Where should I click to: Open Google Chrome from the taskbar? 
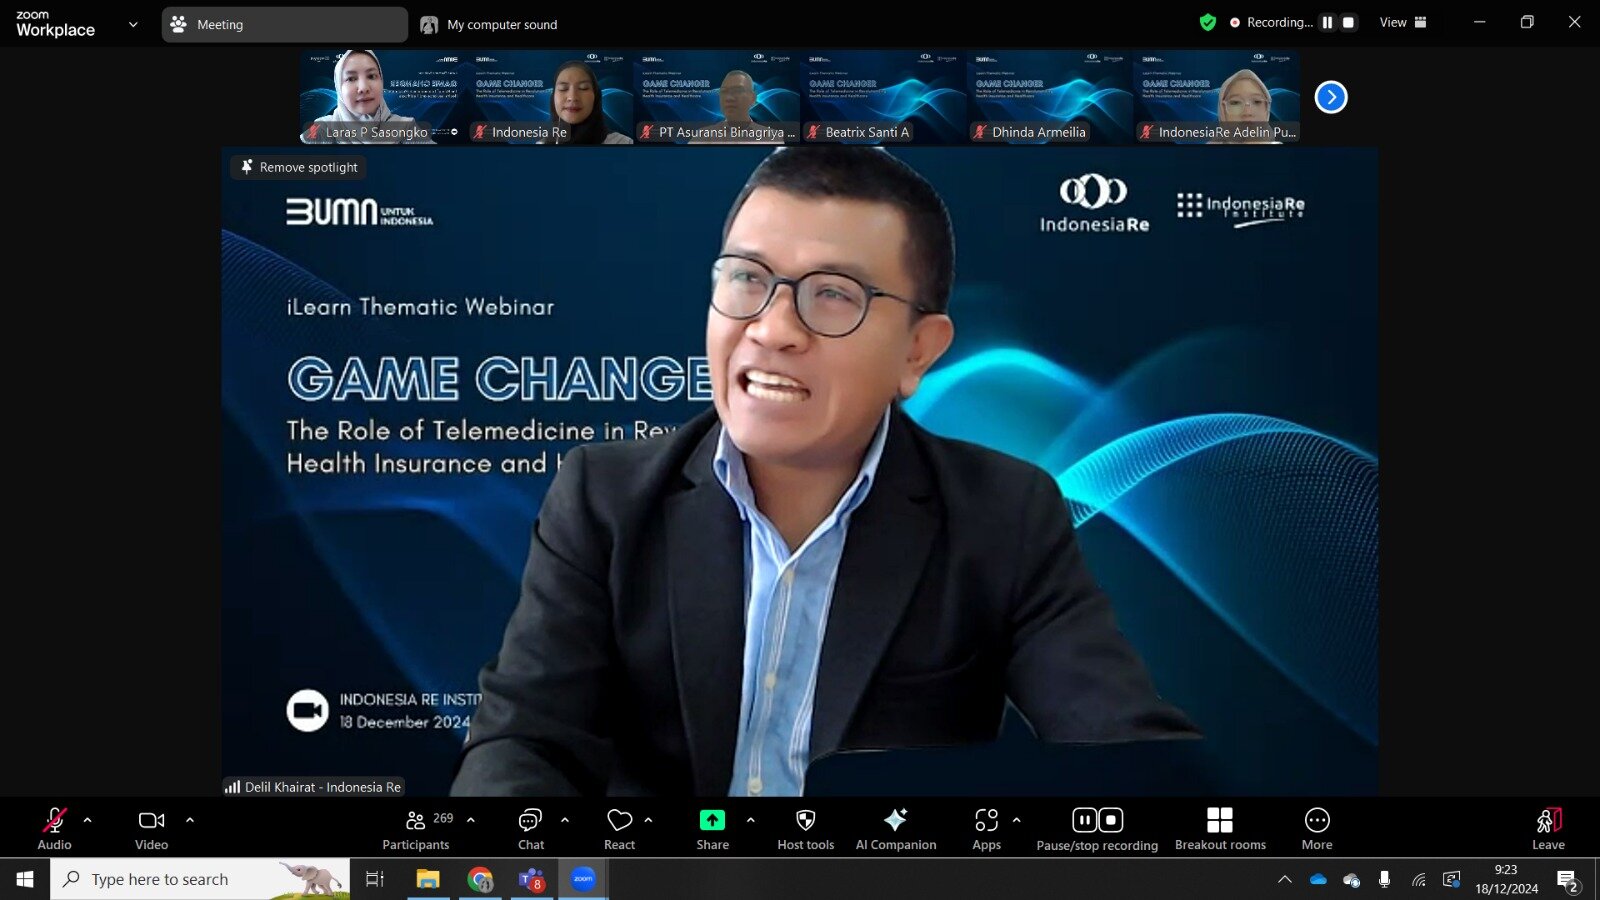point(480,879)
